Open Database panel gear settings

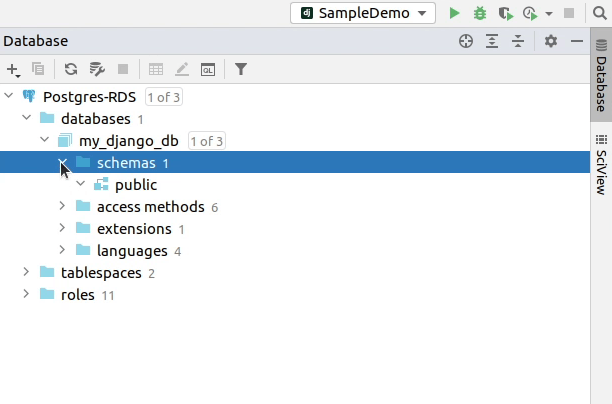coord(550,41)
